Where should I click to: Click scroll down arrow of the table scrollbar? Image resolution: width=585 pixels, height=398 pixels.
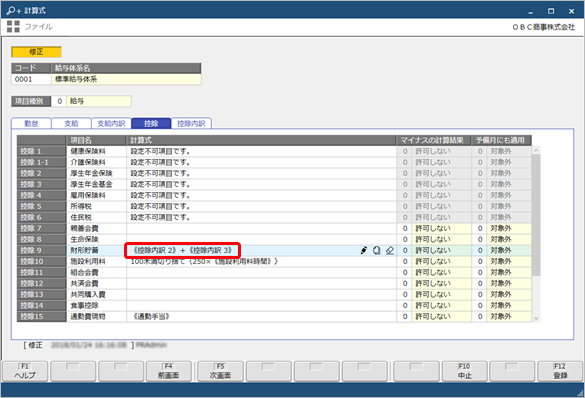pyautogui.click(x=536, y=318)
